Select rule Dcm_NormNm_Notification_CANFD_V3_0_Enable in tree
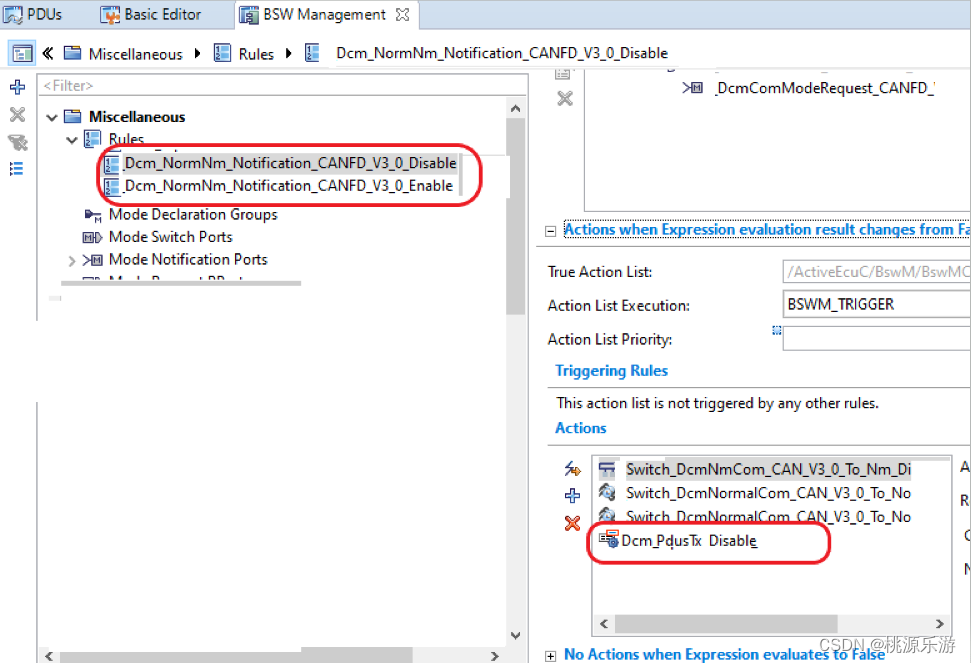 click(289, 186)
